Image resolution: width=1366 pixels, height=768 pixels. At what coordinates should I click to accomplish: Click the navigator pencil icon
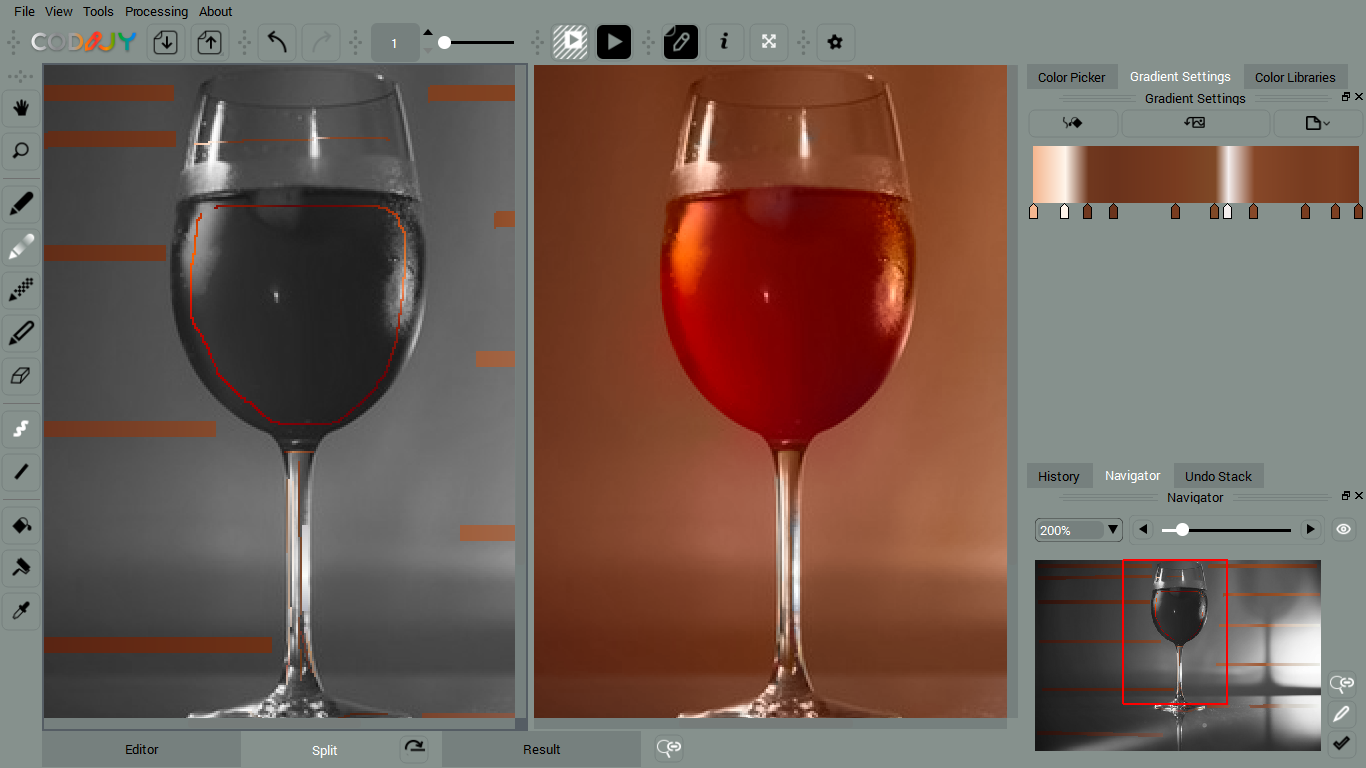(x=1342, y=714)
